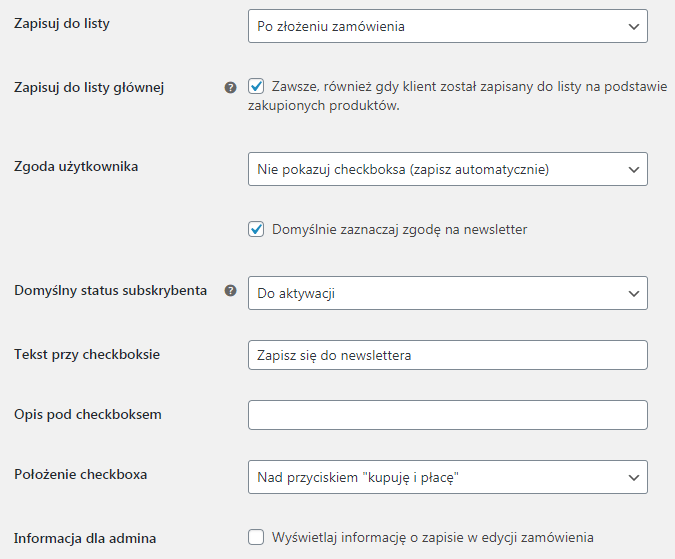Screen dimensions: 675x559
Task: Click the Zgoda użytkownika row label
Action: pyautogui.click(x=76, y=167)
